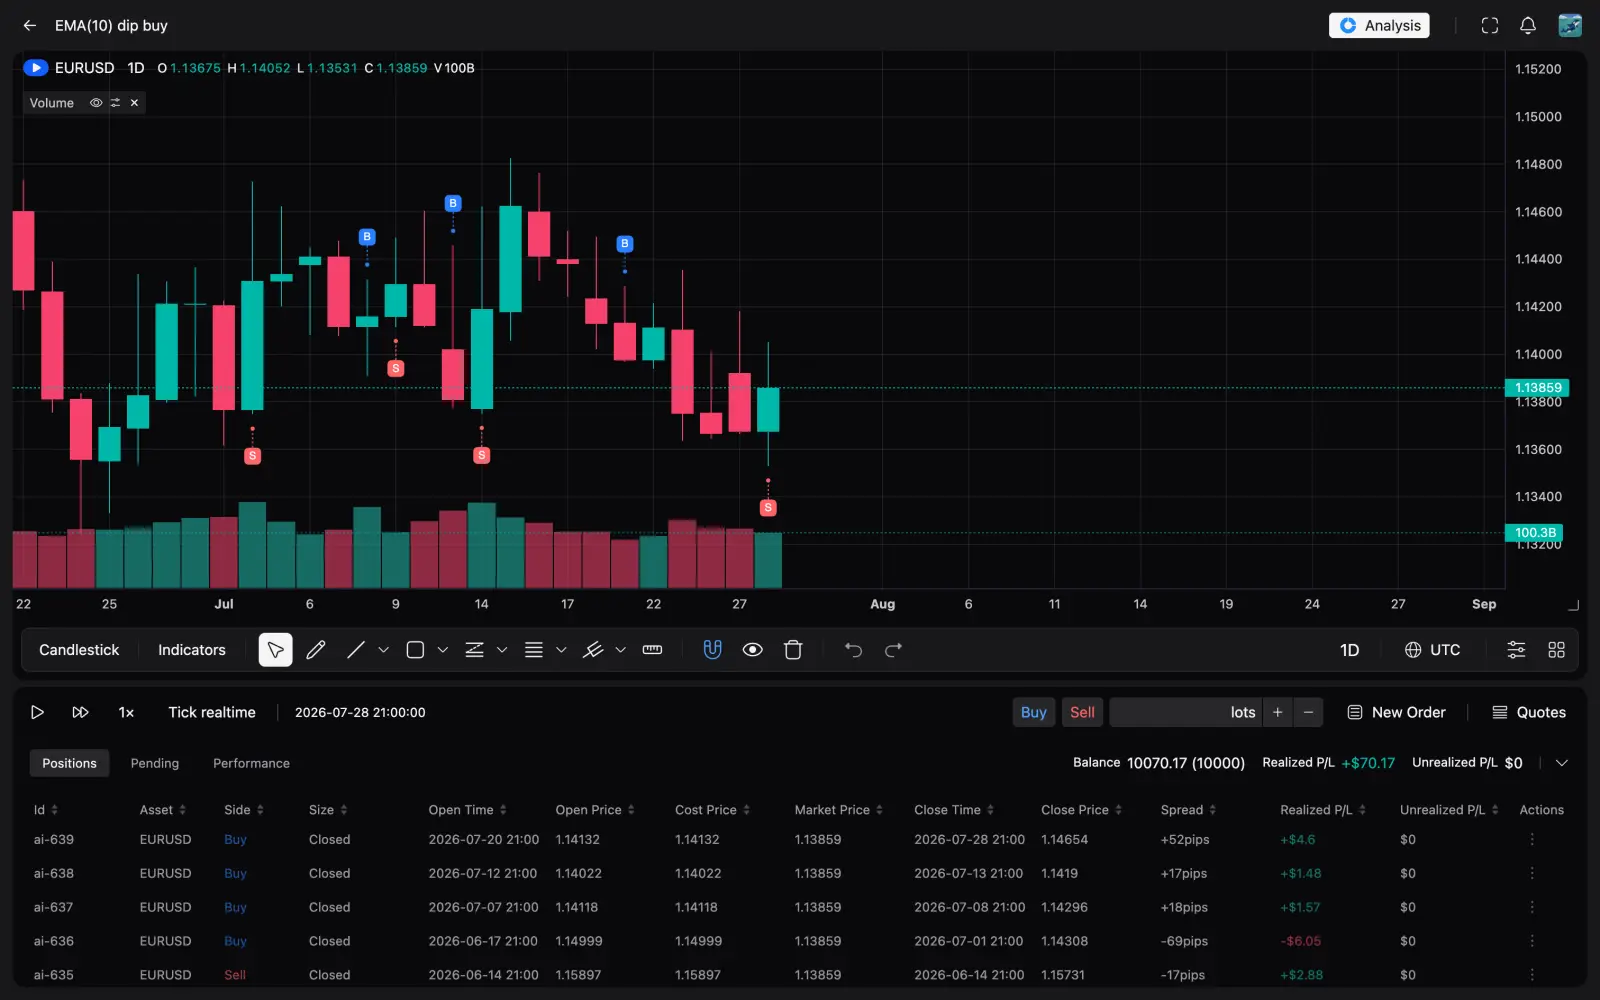Expand the line tool options dropdown
This screenshot has height=1000, width=1600.
(383, 650)
